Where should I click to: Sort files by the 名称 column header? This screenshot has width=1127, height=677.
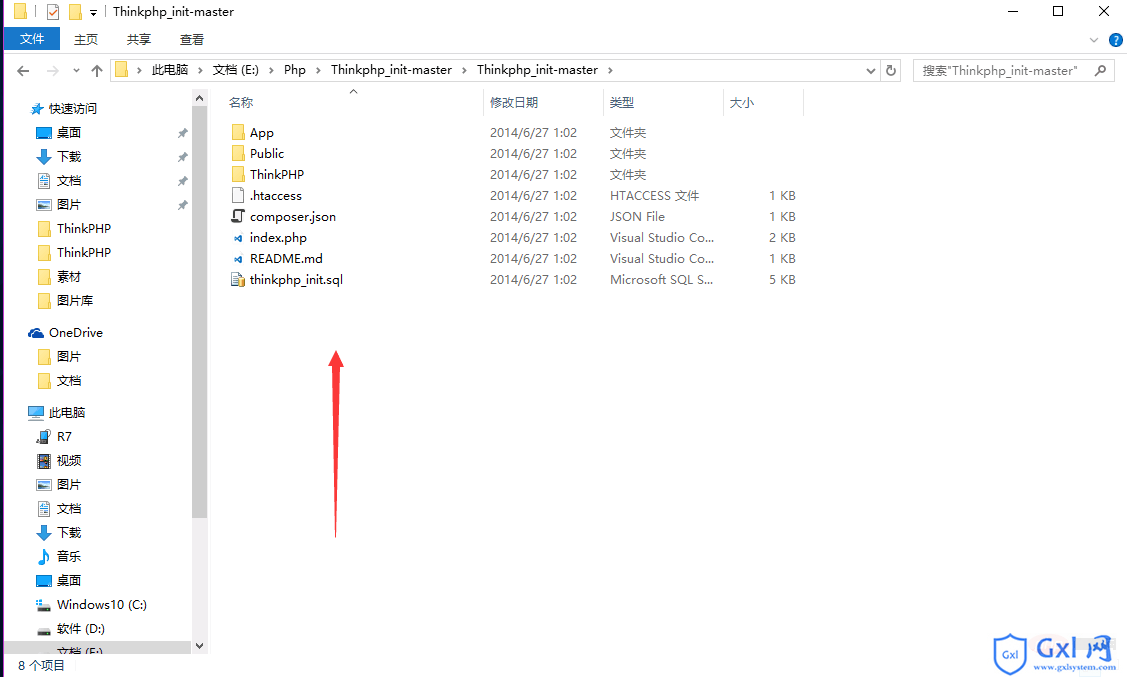241,103
